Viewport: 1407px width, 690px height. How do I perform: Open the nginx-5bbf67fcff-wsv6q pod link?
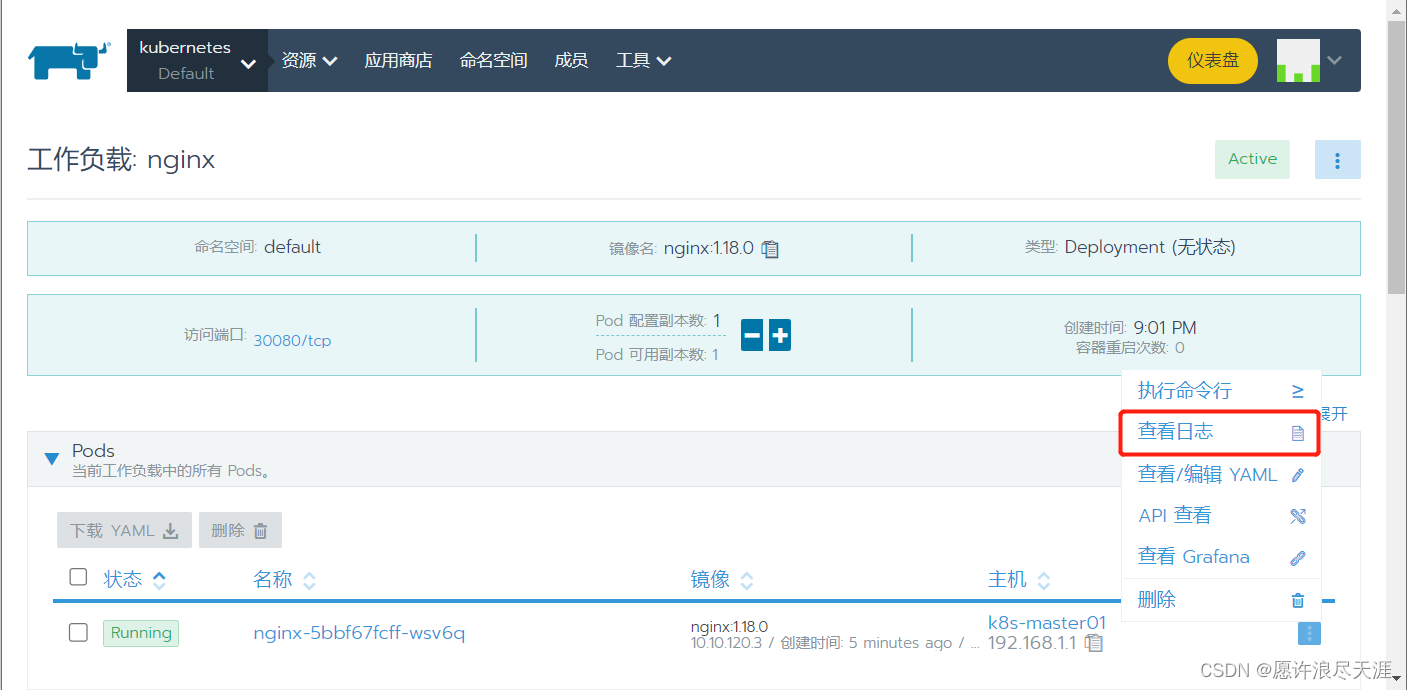coord(359,633)
